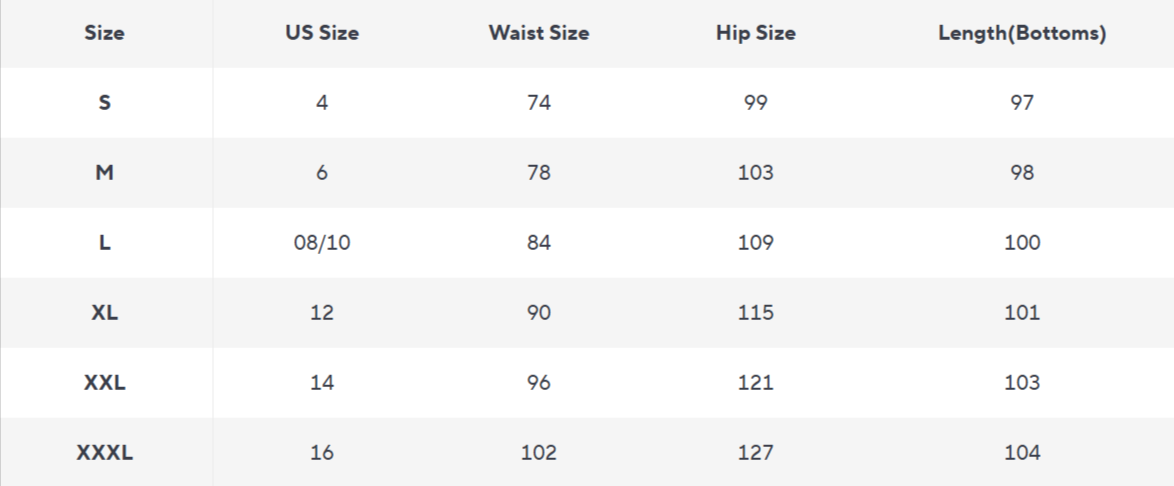This screenshot has width=1174, height=486.
Task: Select the XL size row label
Action: pyautogui.click(x=105, y=312)
